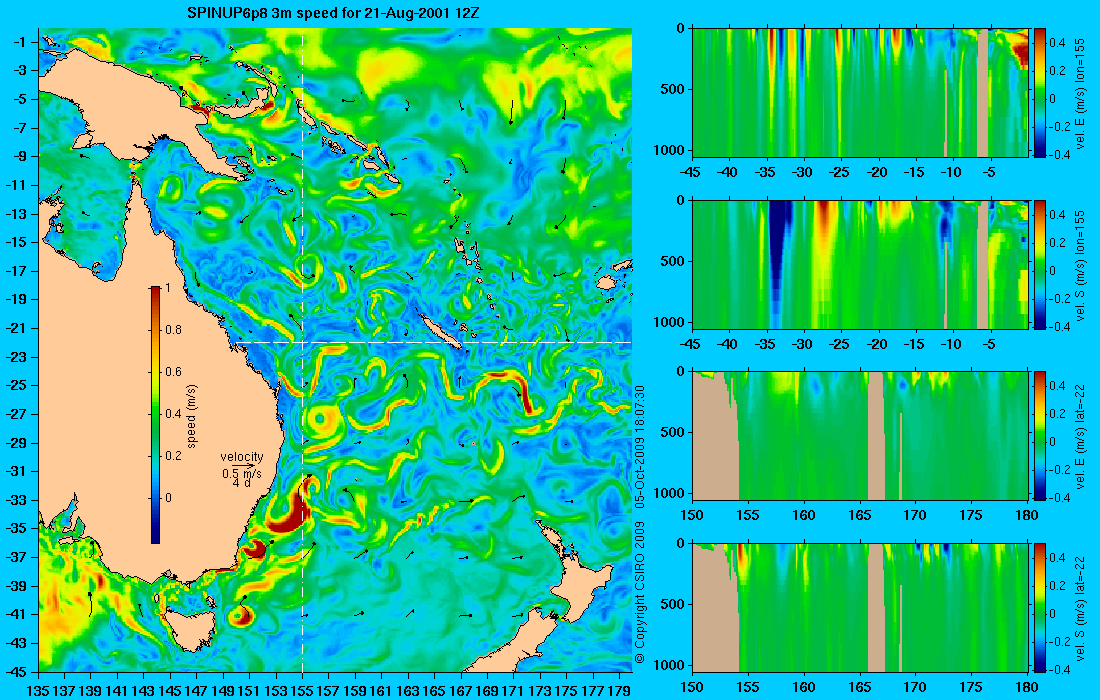Screen dimensions: 1100x700
Task: Click the vertical speed colorbar over Australia
Action: (x=155, y=415)
